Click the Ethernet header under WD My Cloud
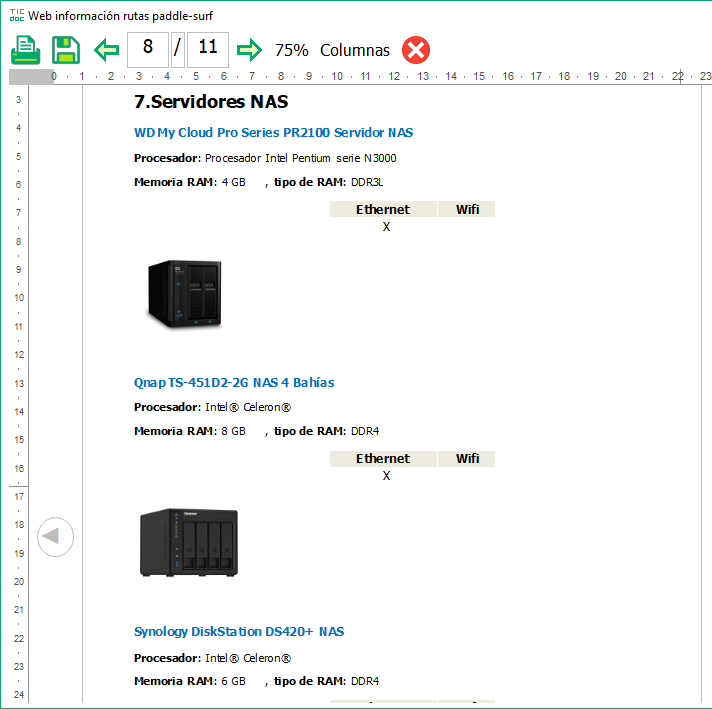Image resolution: width=712 pixels, height=709 pixels. click(383, 209)
